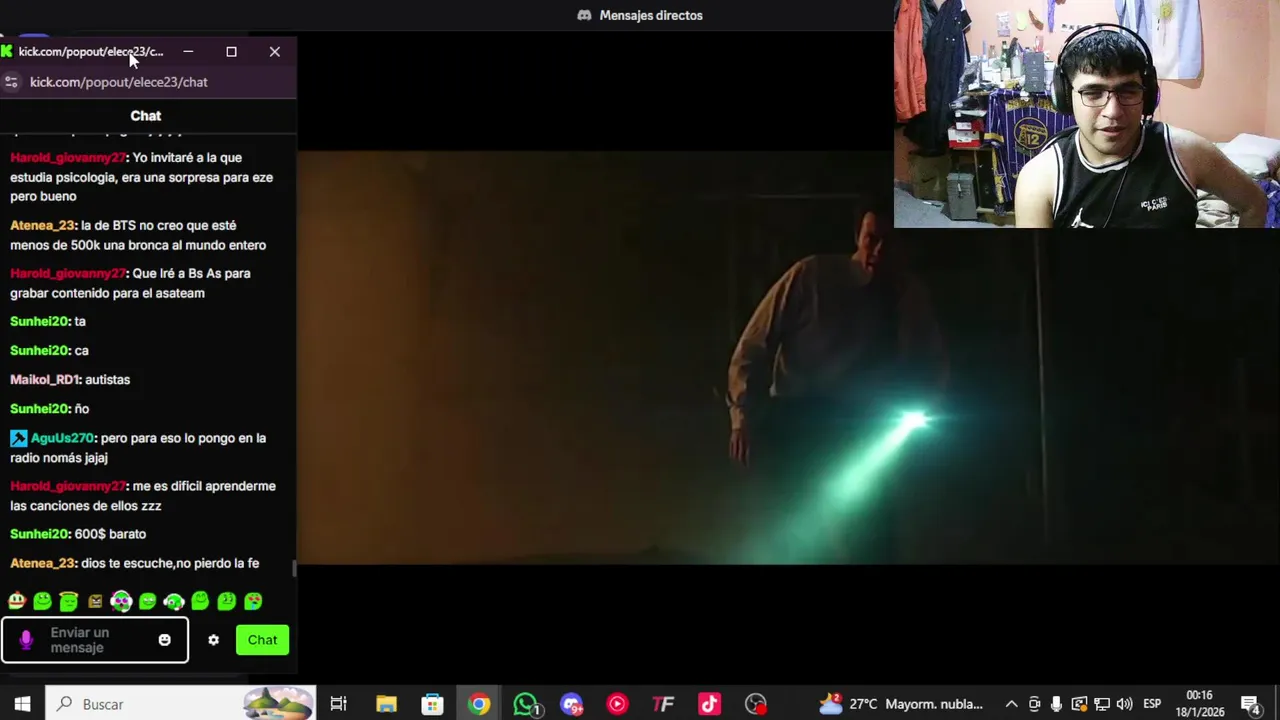Image resolution: width=1280 pixels, height=720 pixels.
Task: Click the kick.com/popout/elece23/chat address bar
Action: pyautogui.click(x=119, y=82)
